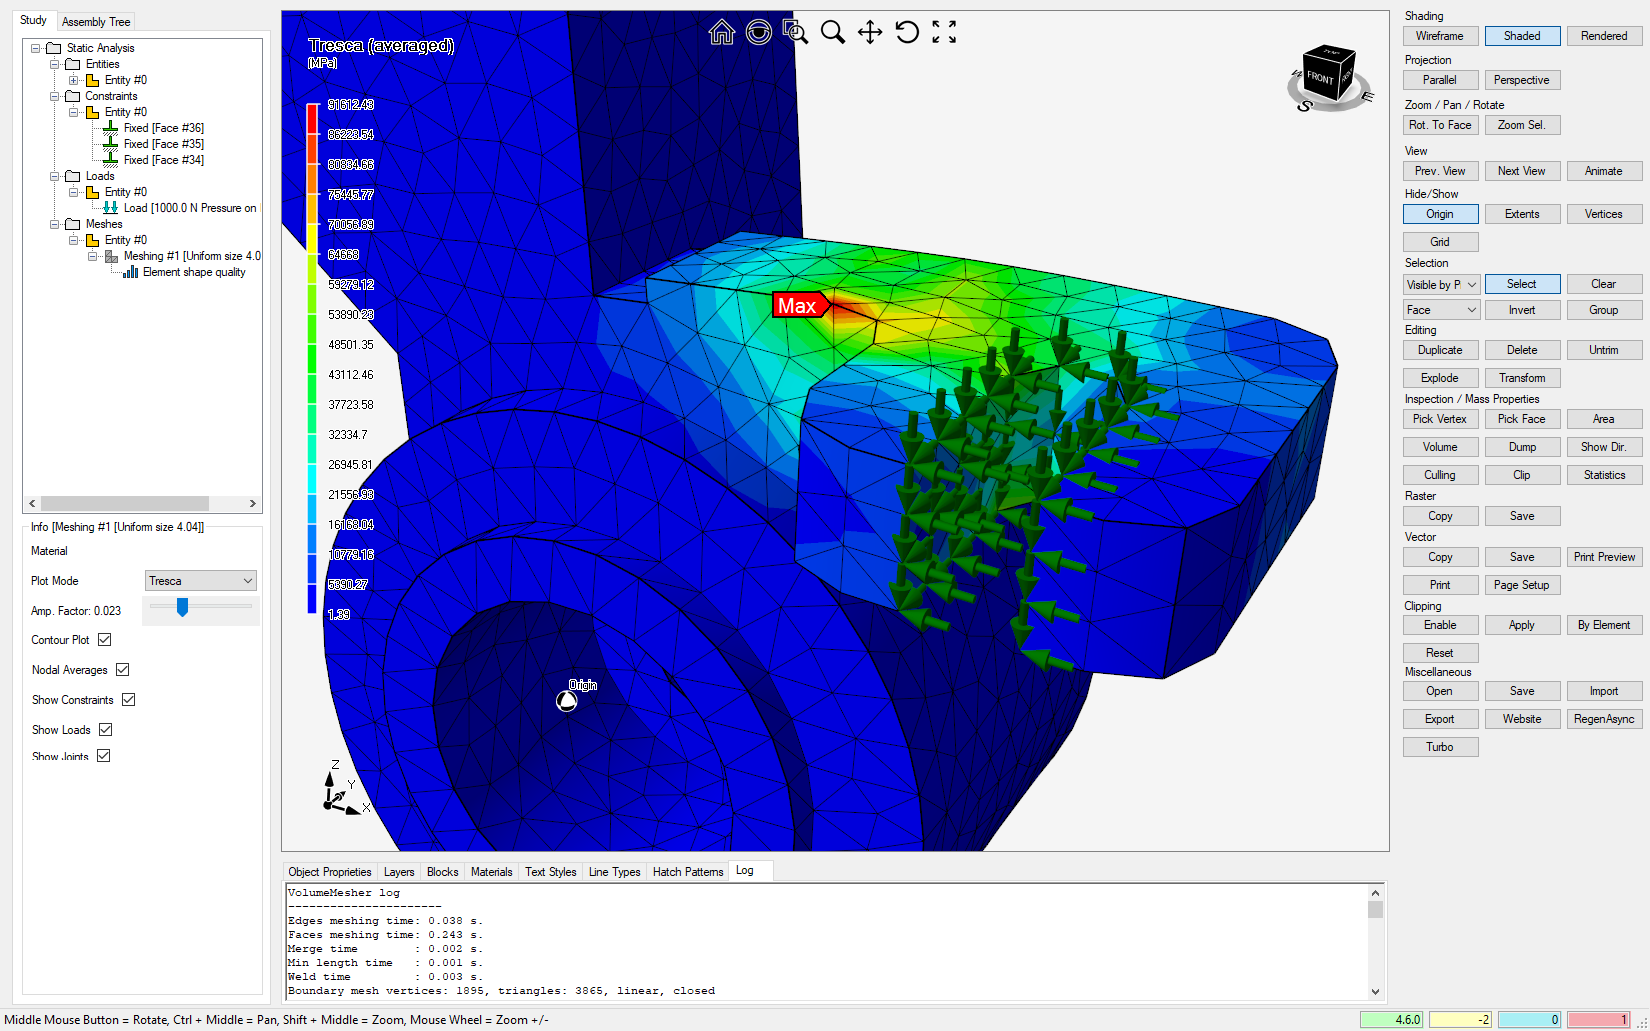Disable the Show Constraints checkbox

tap(129, 700)
